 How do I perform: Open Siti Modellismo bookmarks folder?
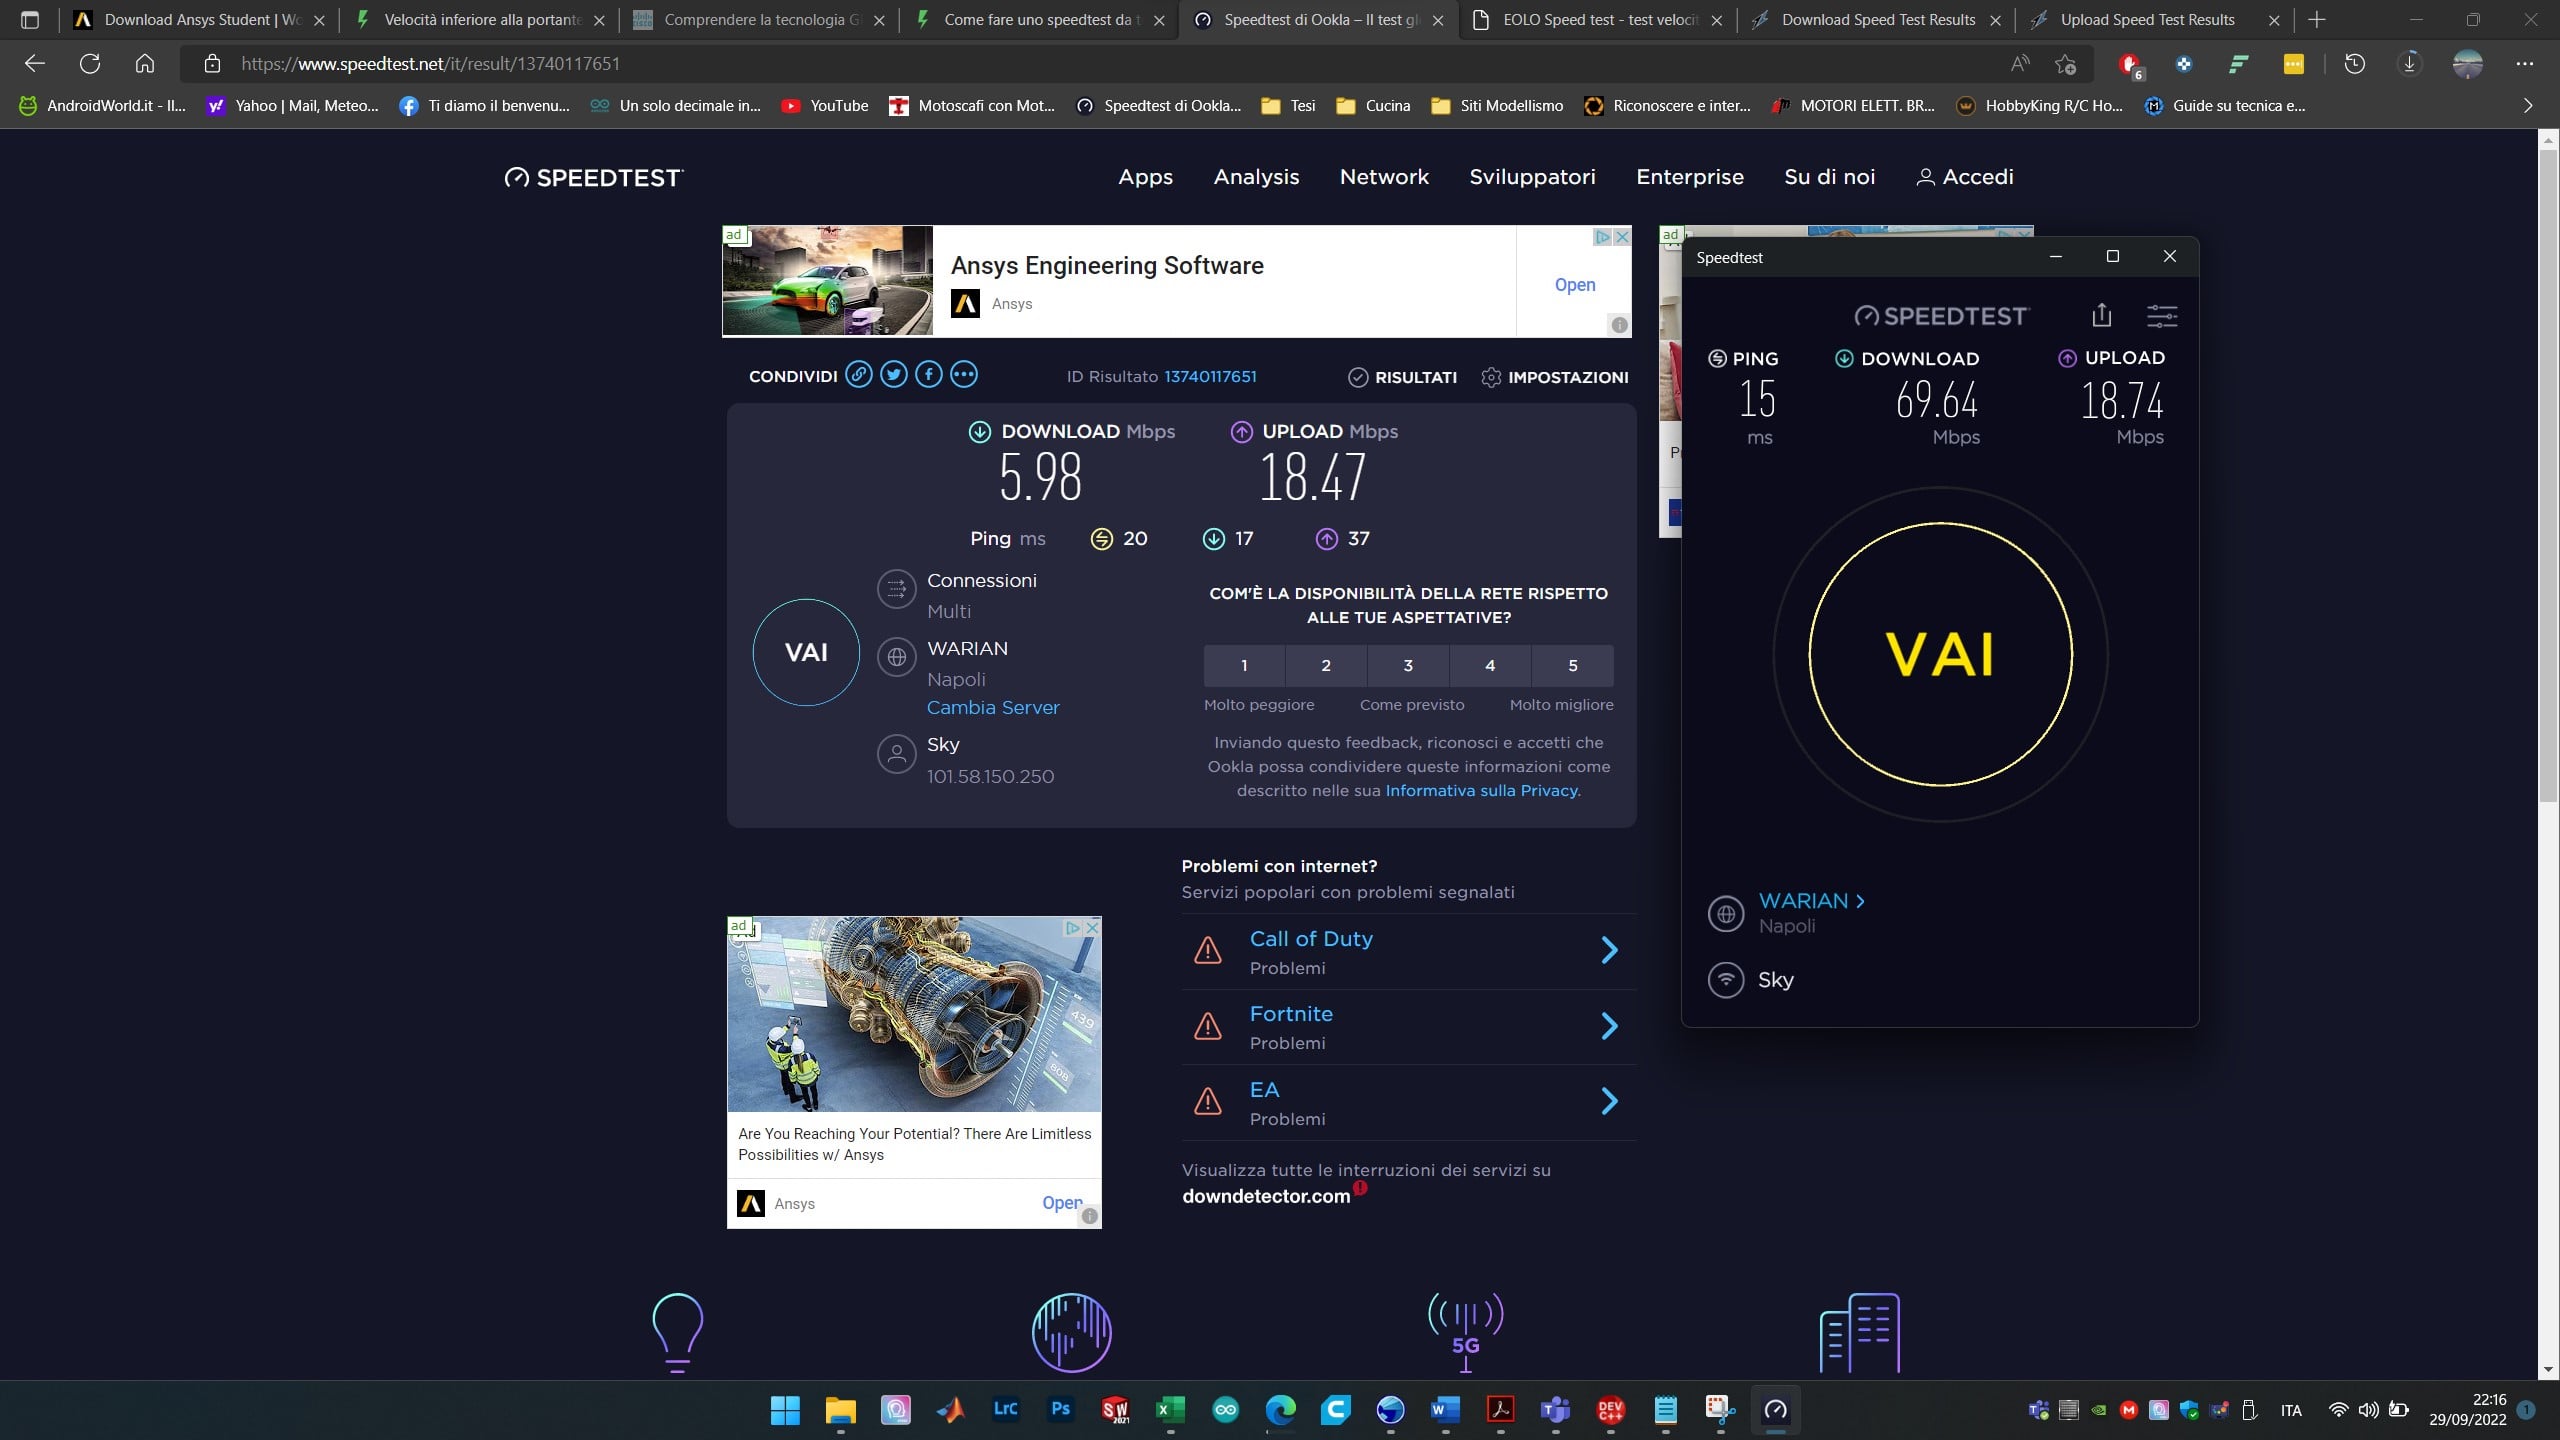[1497, 106]
